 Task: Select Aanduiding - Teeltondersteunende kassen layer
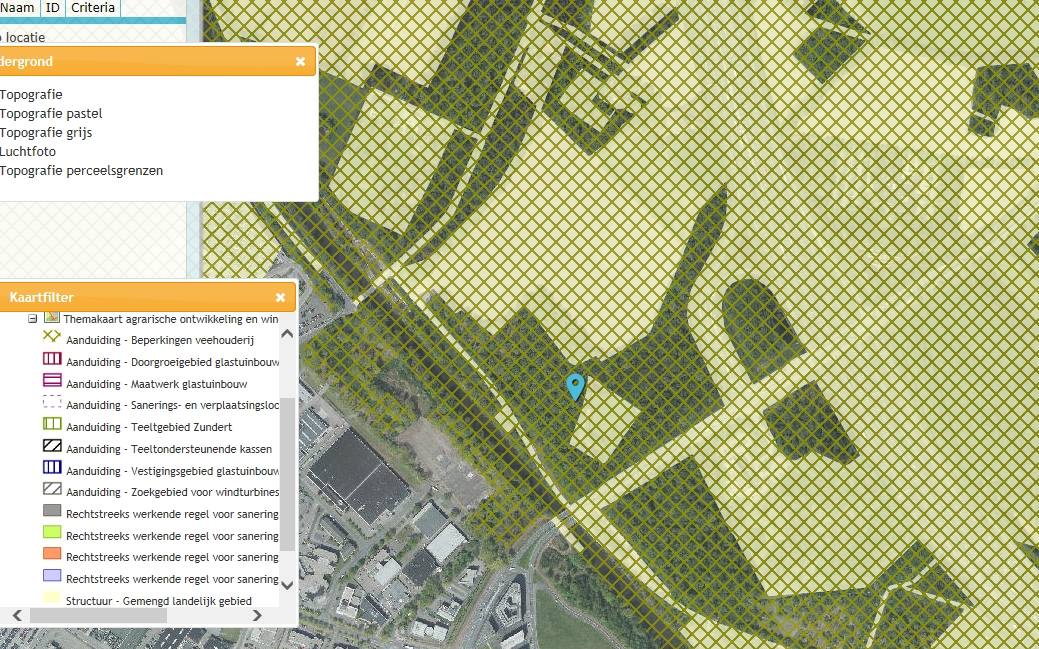click(169, 449)
